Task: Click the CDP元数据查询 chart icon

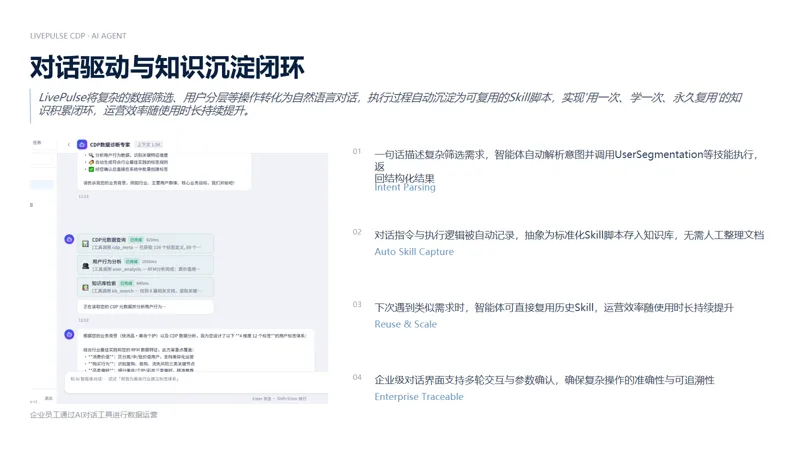Action: 86,244
